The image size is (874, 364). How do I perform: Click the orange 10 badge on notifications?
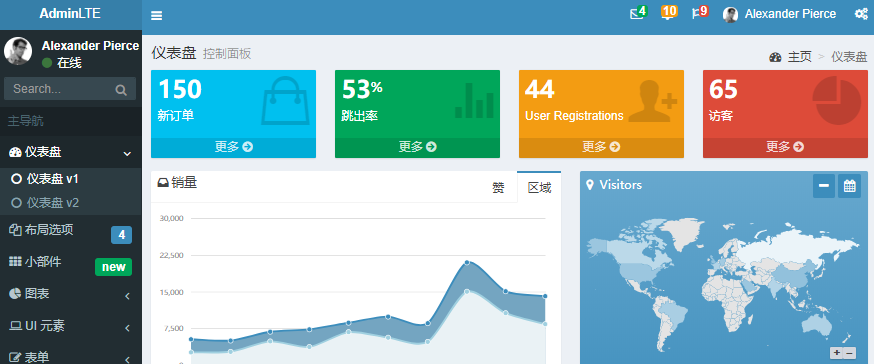pos(669,10)
